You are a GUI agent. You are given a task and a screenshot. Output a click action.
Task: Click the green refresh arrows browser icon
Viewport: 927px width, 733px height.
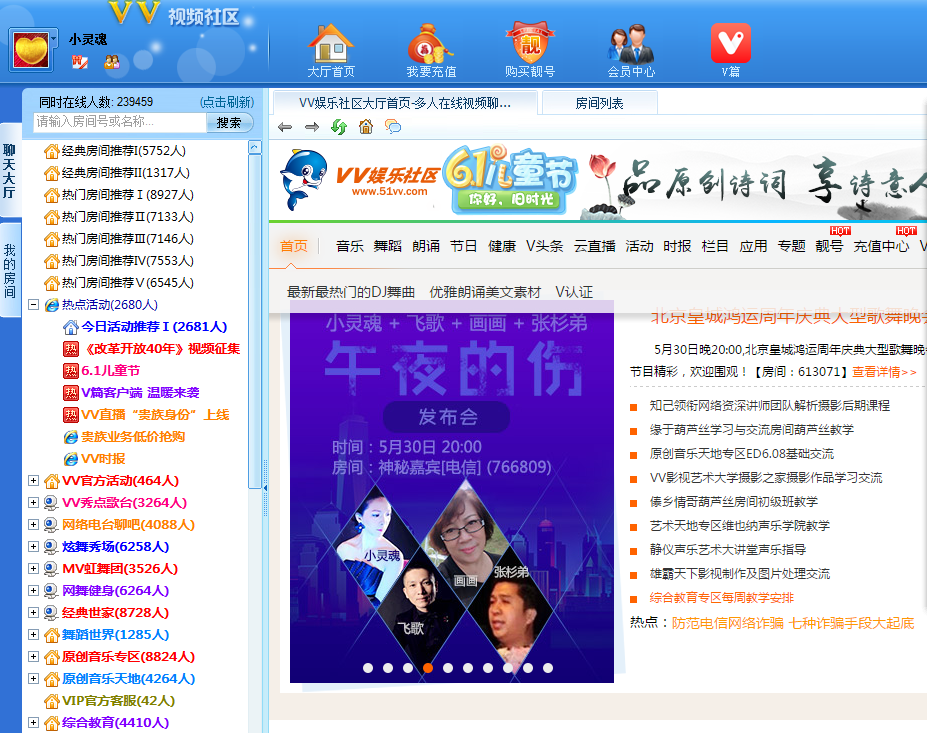[x=339, y=127]
